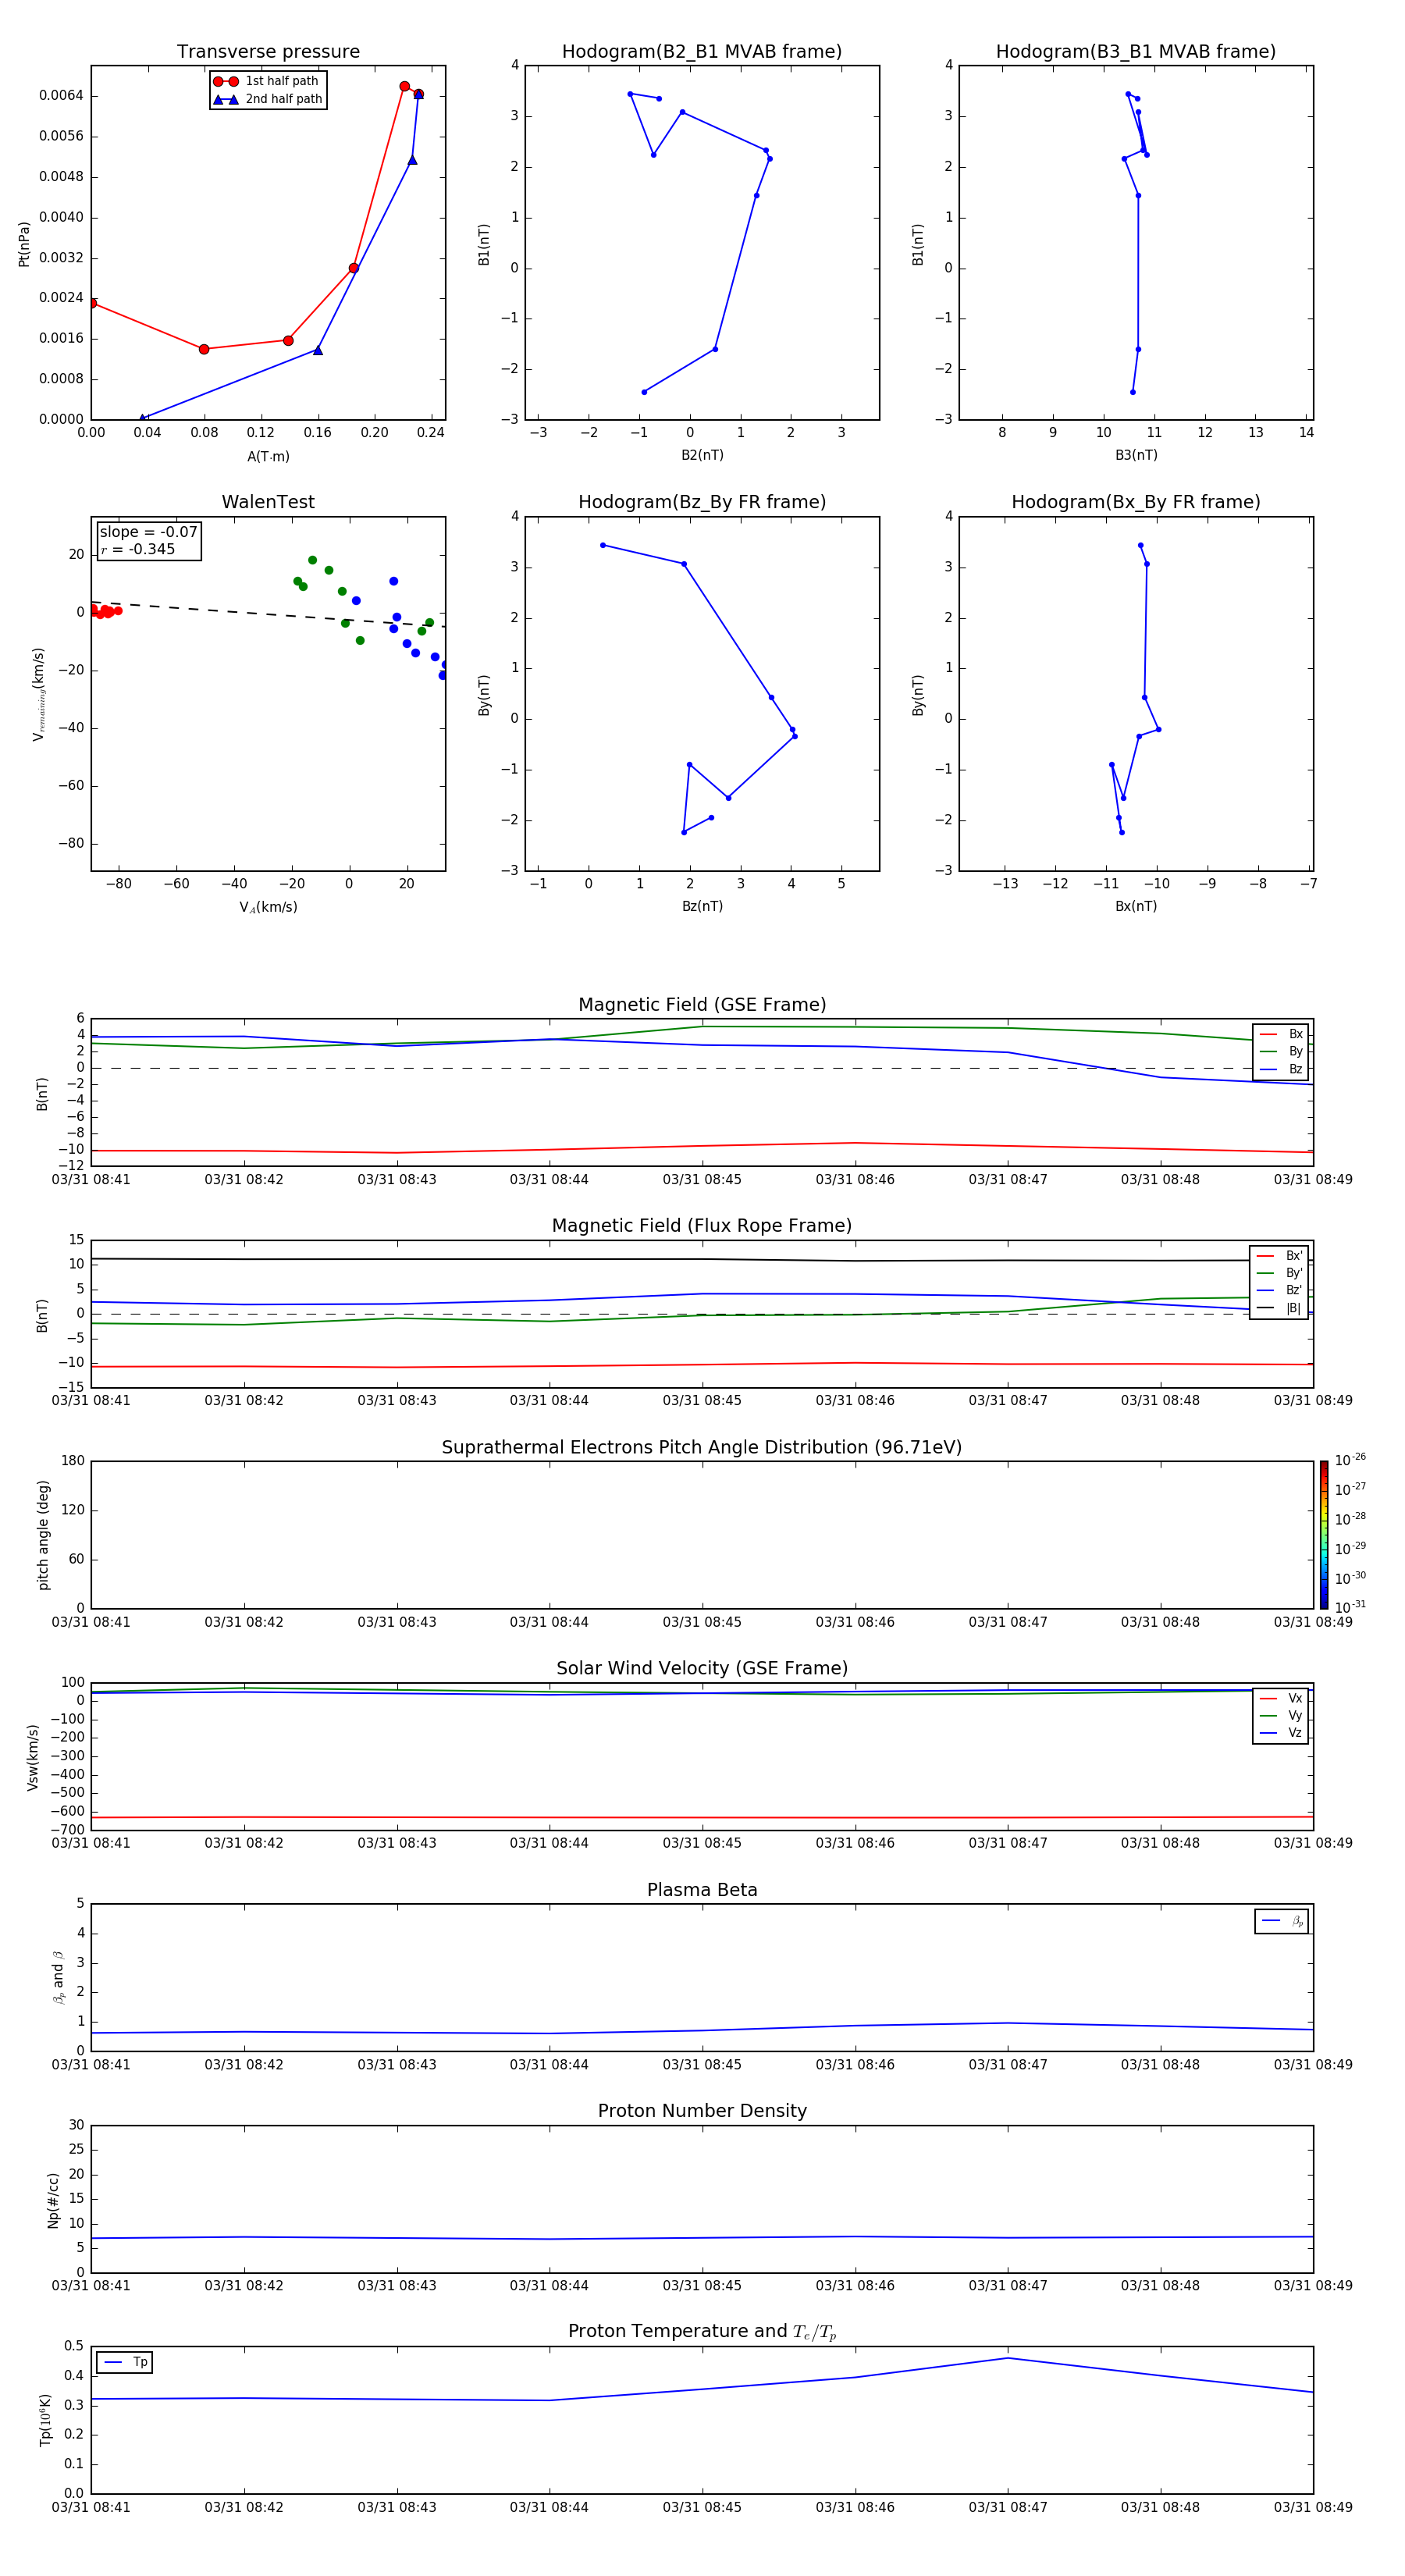The image size is (1405, 2576).
Task: Click the "Proton Number Density" title
Action: (x=702, y=2111)
